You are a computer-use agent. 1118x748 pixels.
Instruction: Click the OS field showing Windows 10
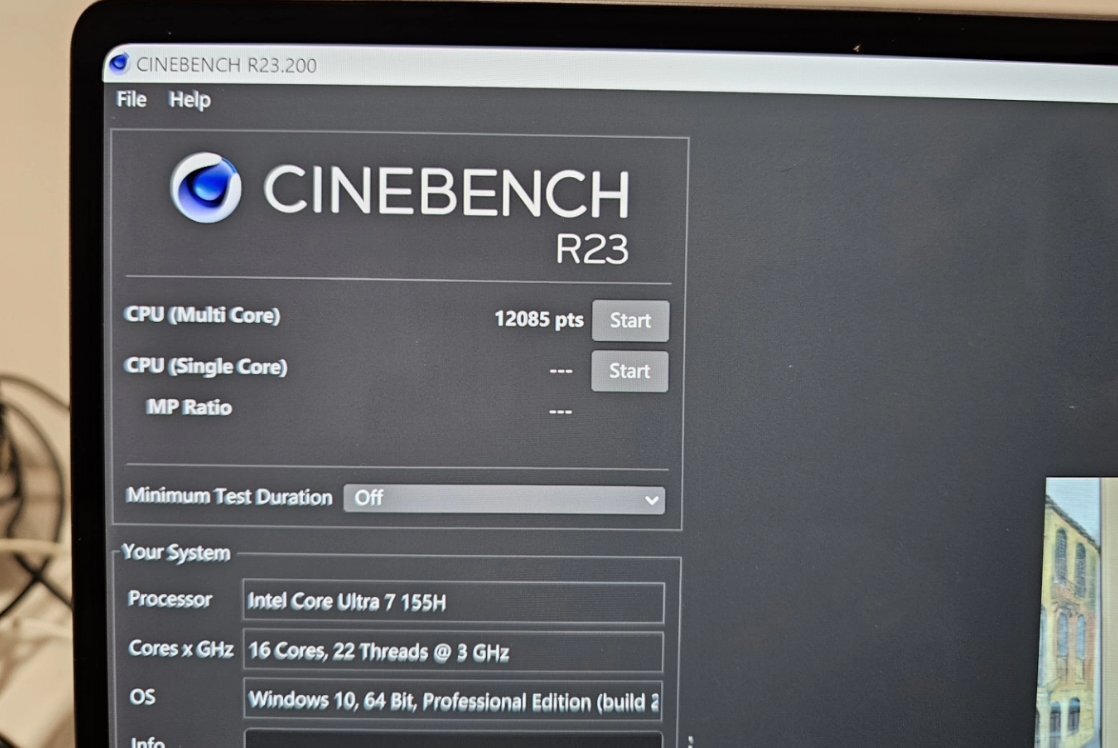[453, 700]
